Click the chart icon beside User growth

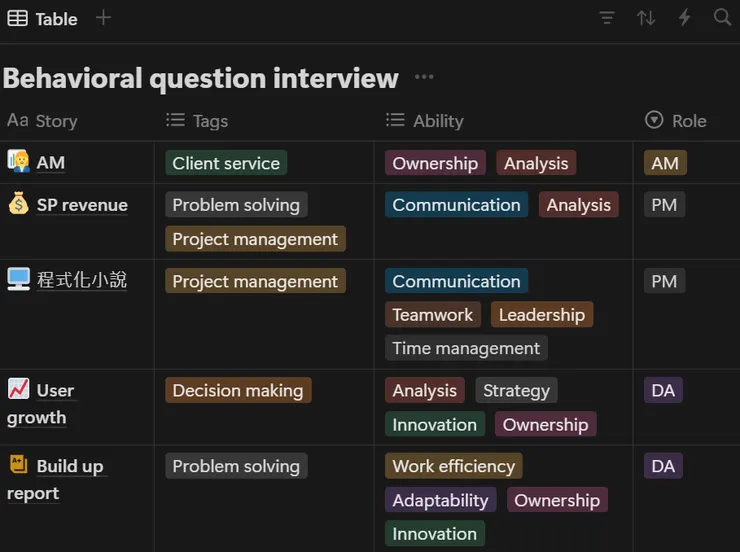(x=18, y=389)
